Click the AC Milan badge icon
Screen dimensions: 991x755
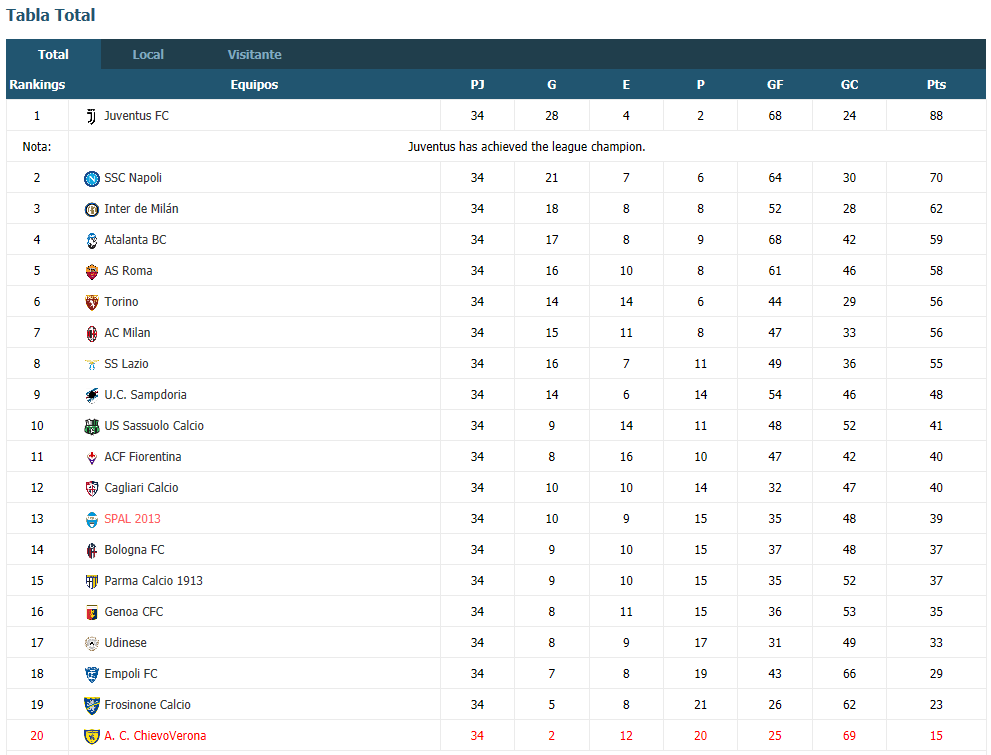tap(92, 334)
